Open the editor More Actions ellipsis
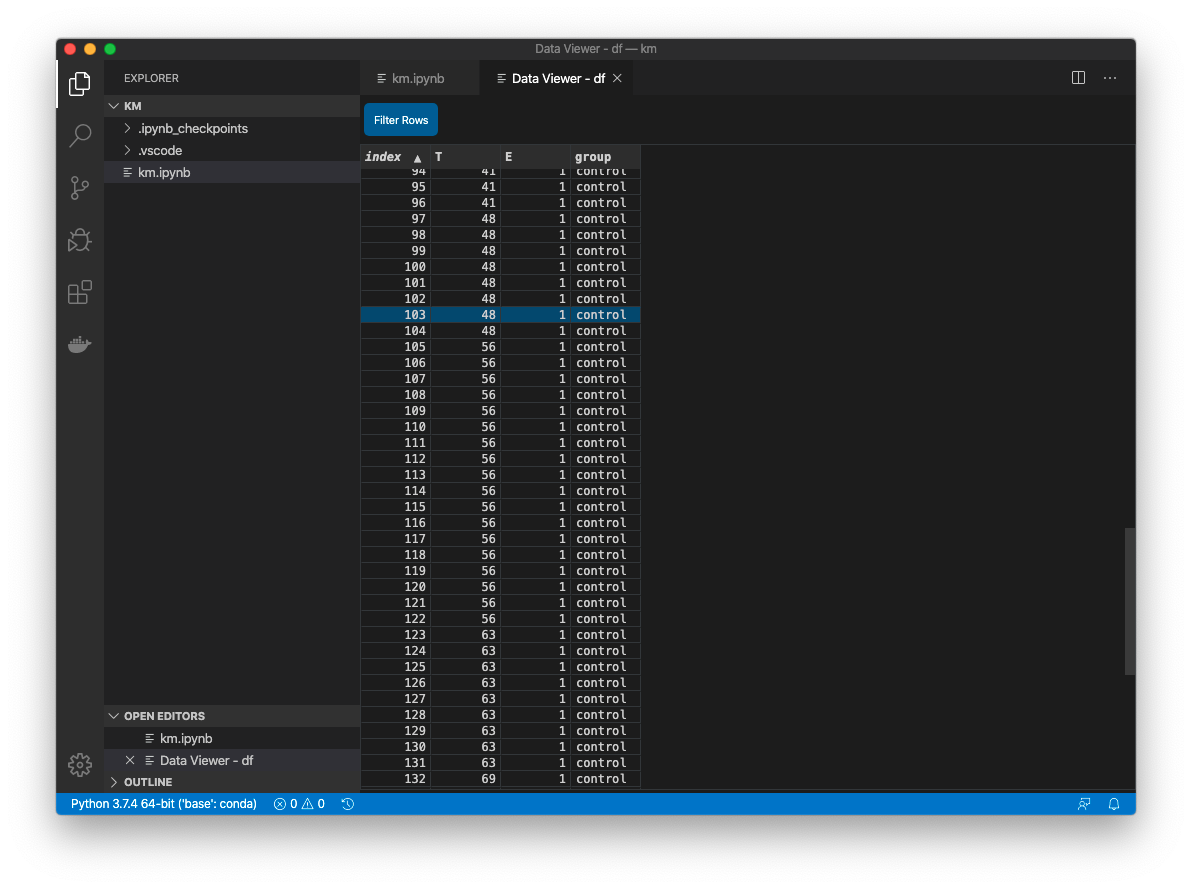Screen dimensions: 1192x889 pyautogui.click(x=1110, y=78)
